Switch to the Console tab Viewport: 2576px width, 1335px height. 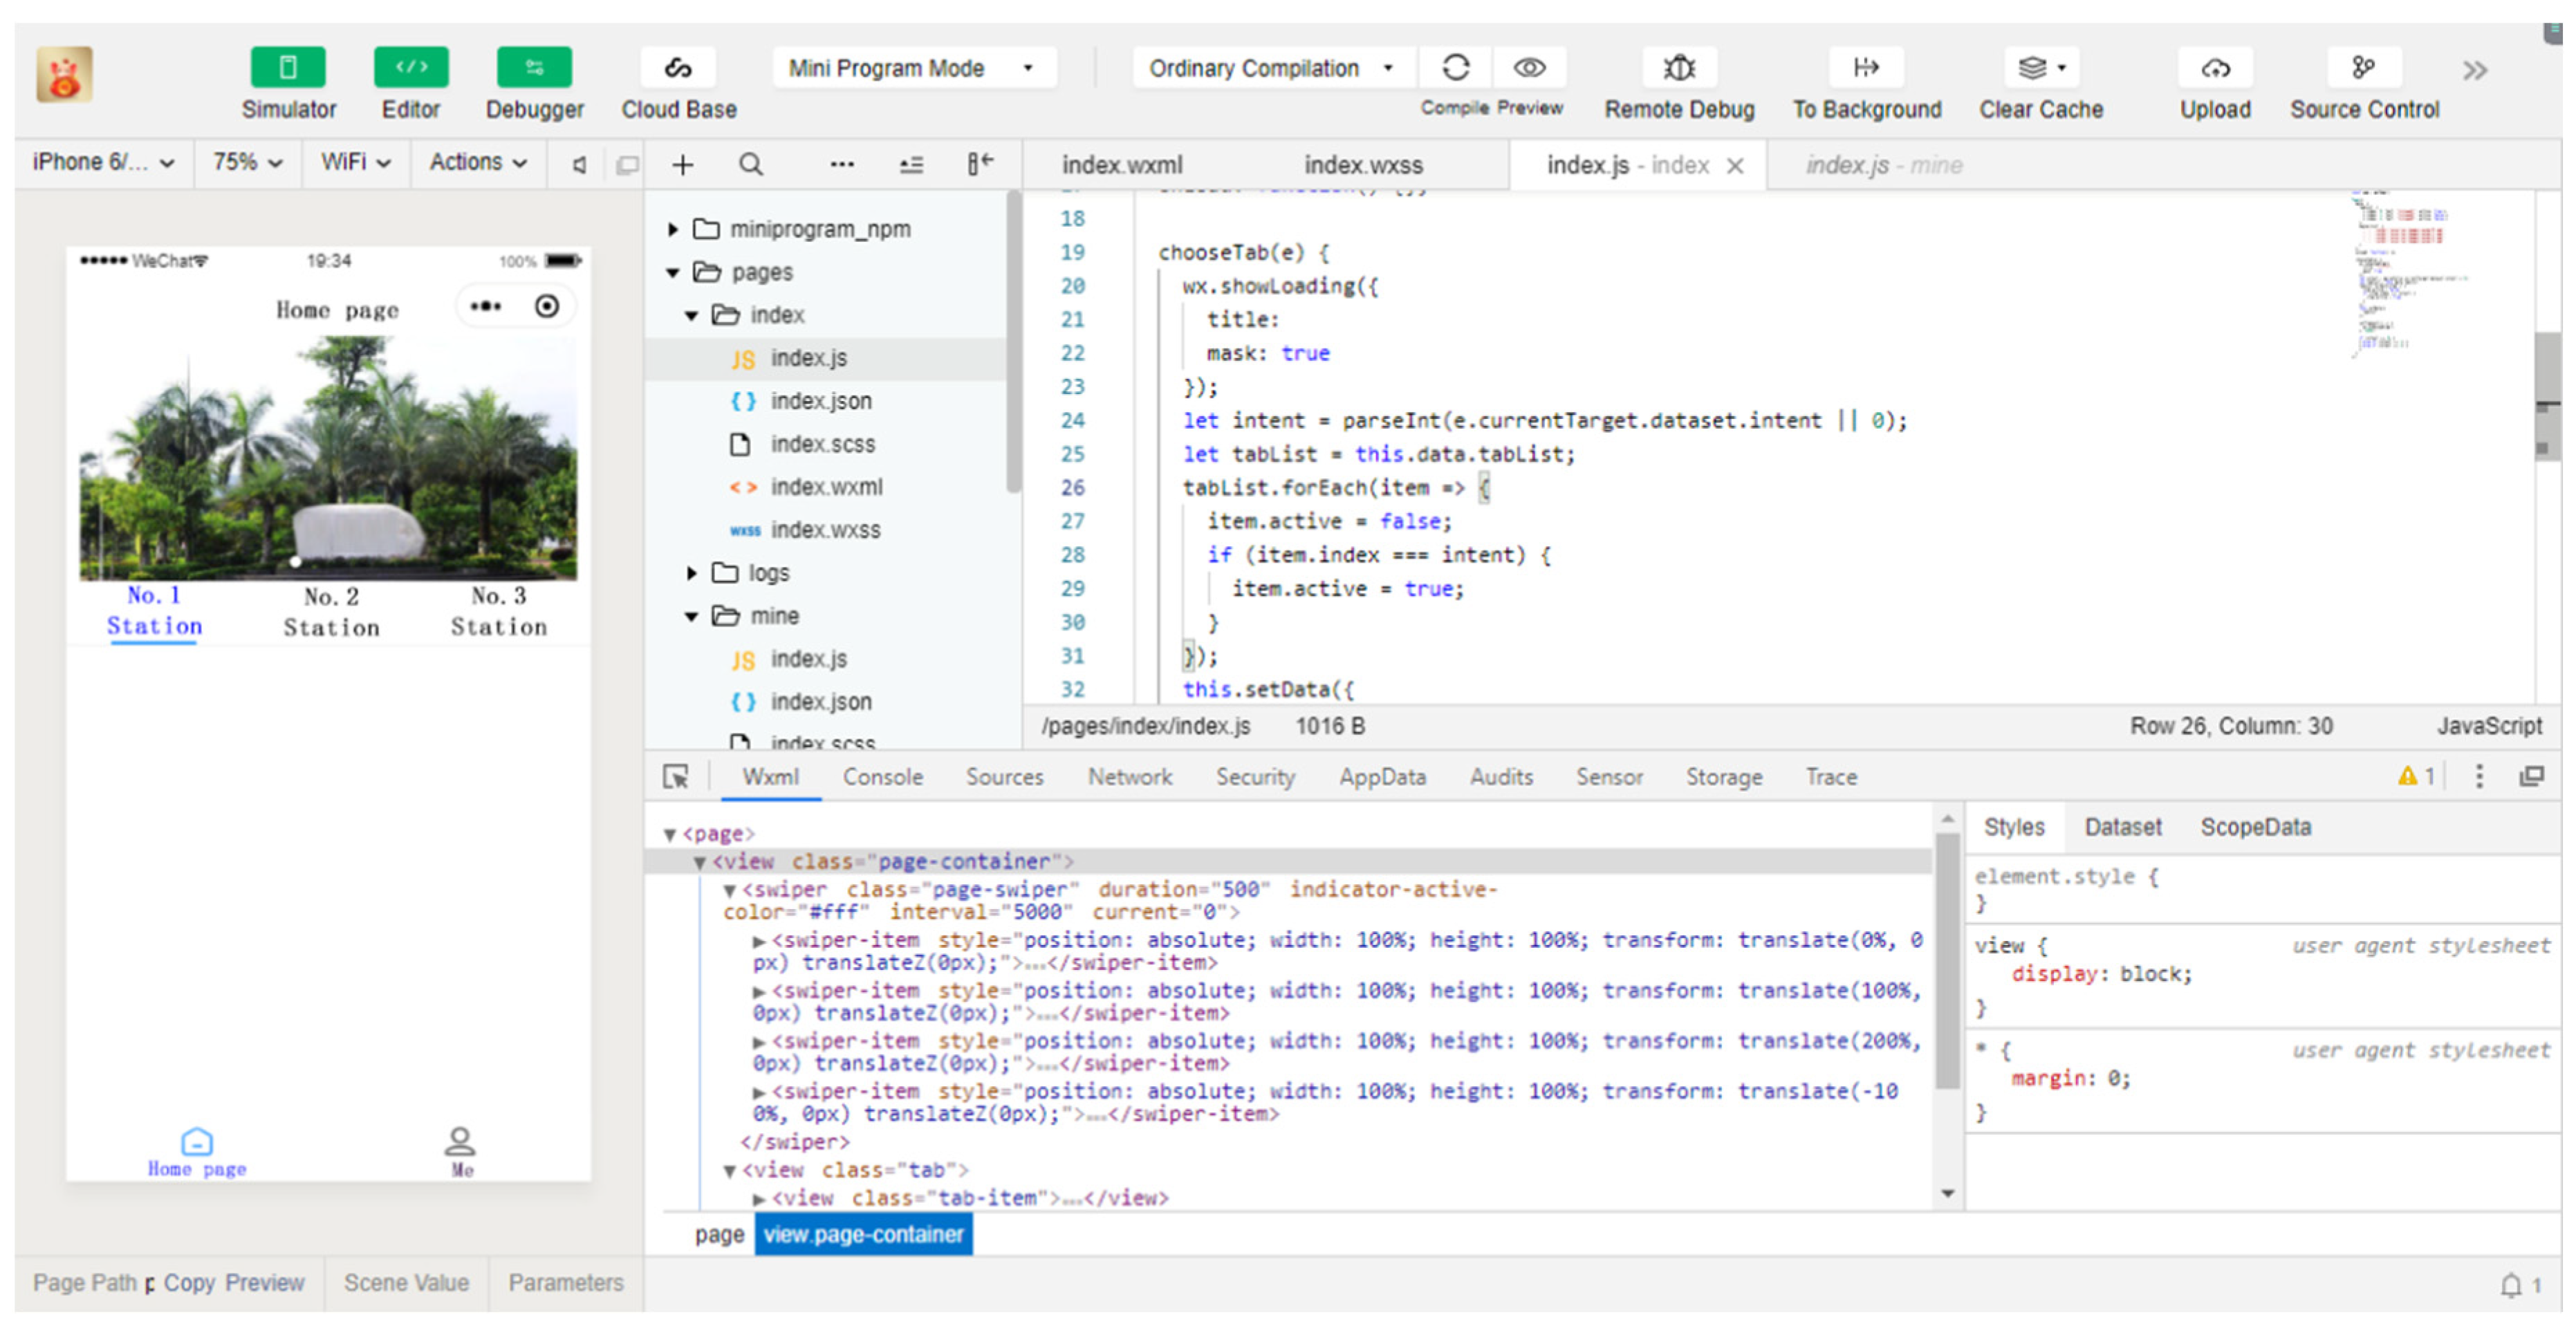pyautogui.click(x=882, y=777)
